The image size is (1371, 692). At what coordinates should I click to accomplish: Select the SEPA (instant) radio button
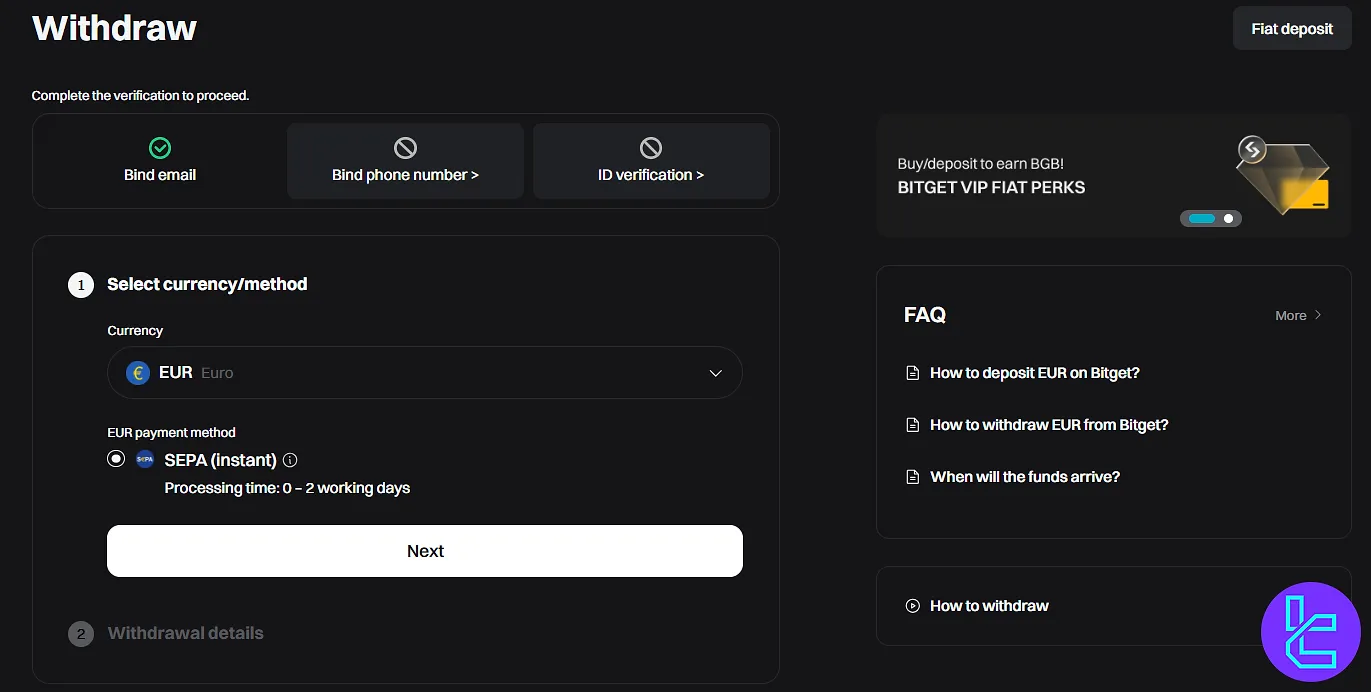coord(117,459)
